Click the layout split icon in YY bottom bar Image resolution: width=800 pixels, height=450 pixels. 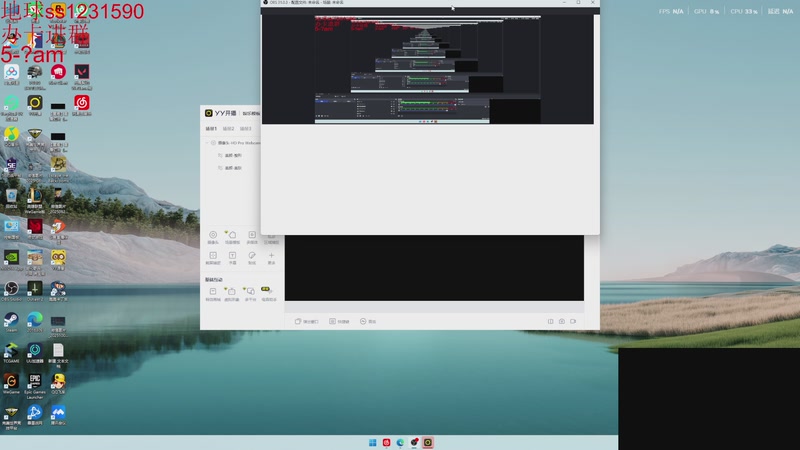[551, 321]
